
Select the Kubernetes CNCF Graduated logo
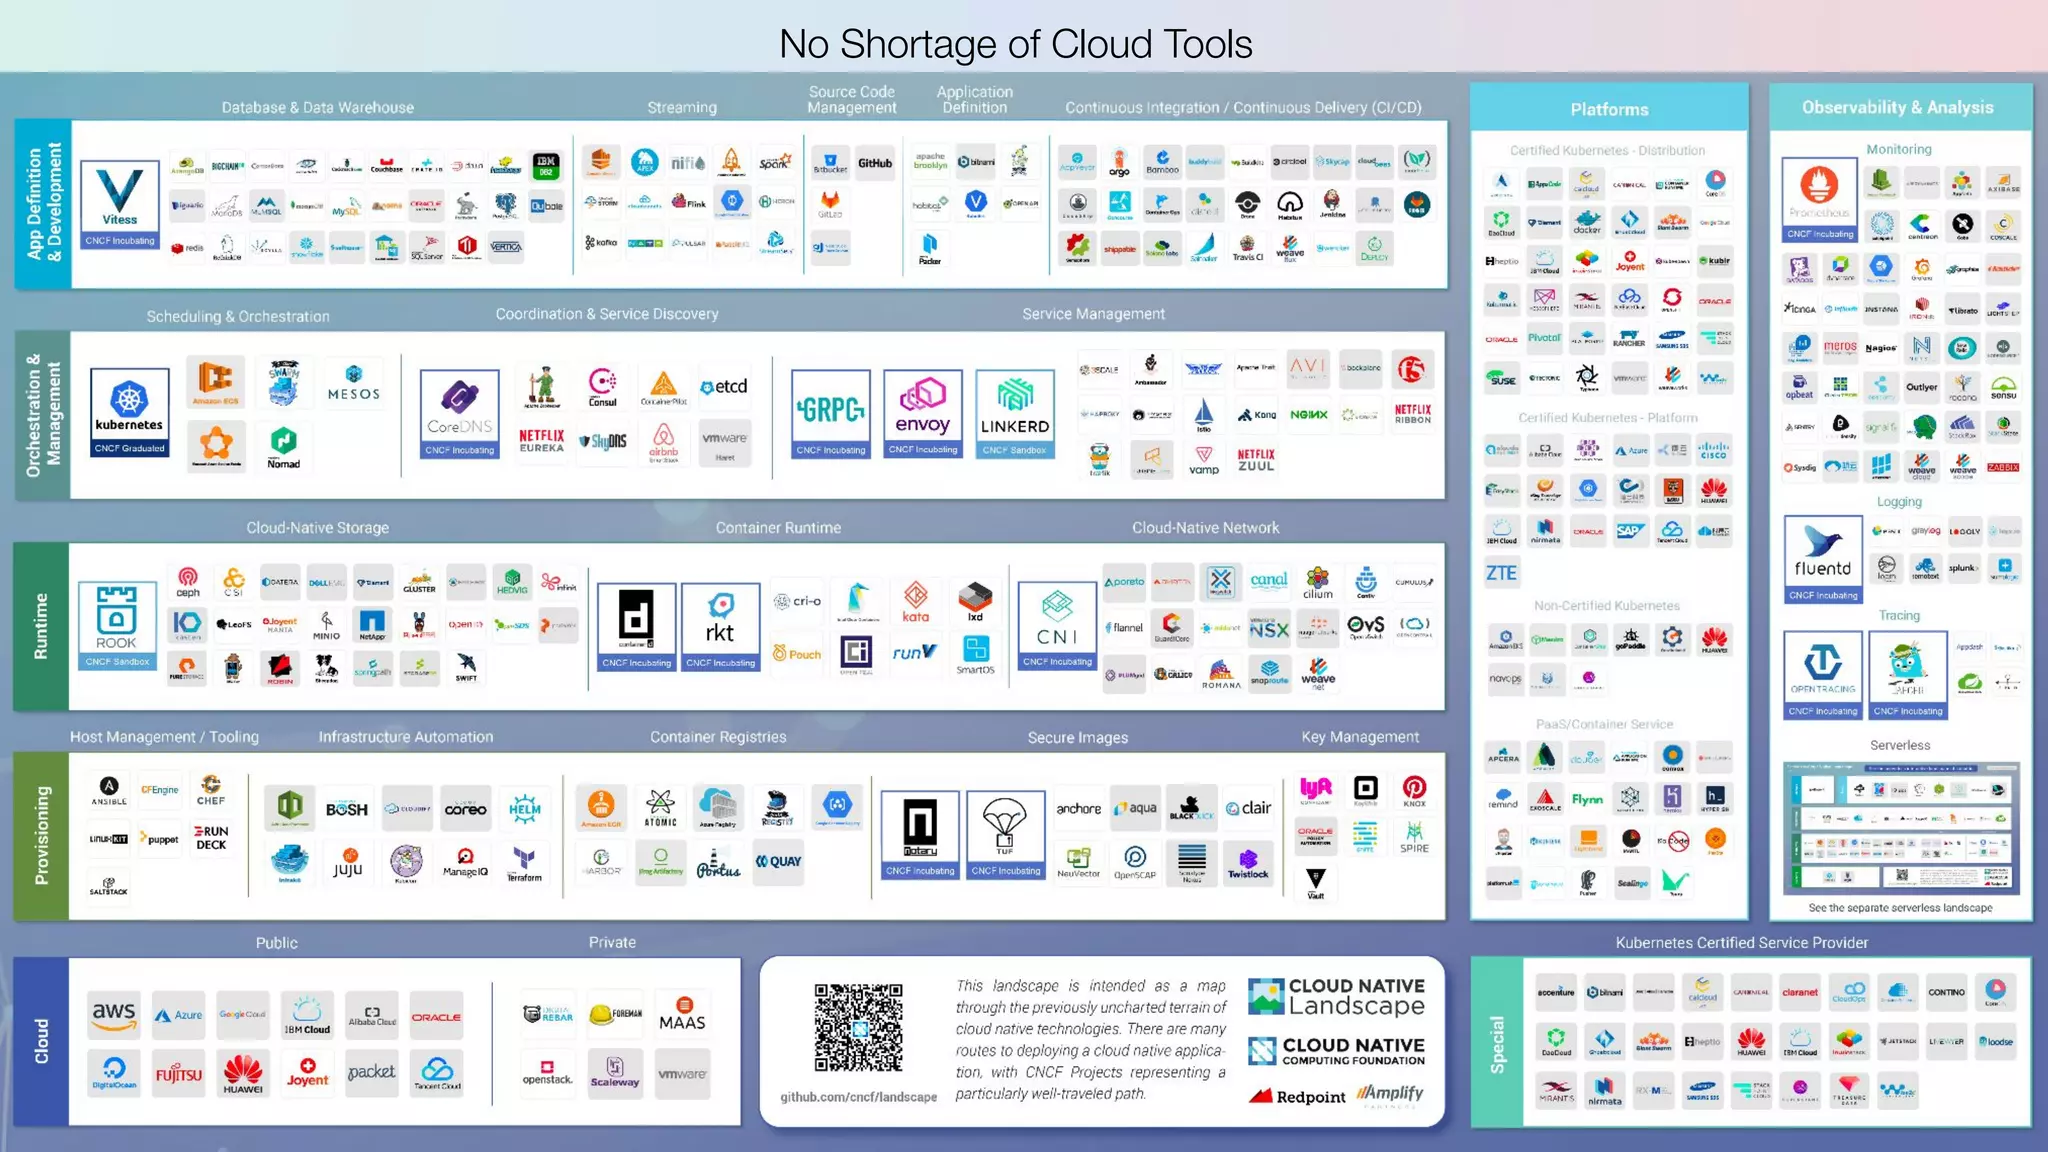click(130, 413)
